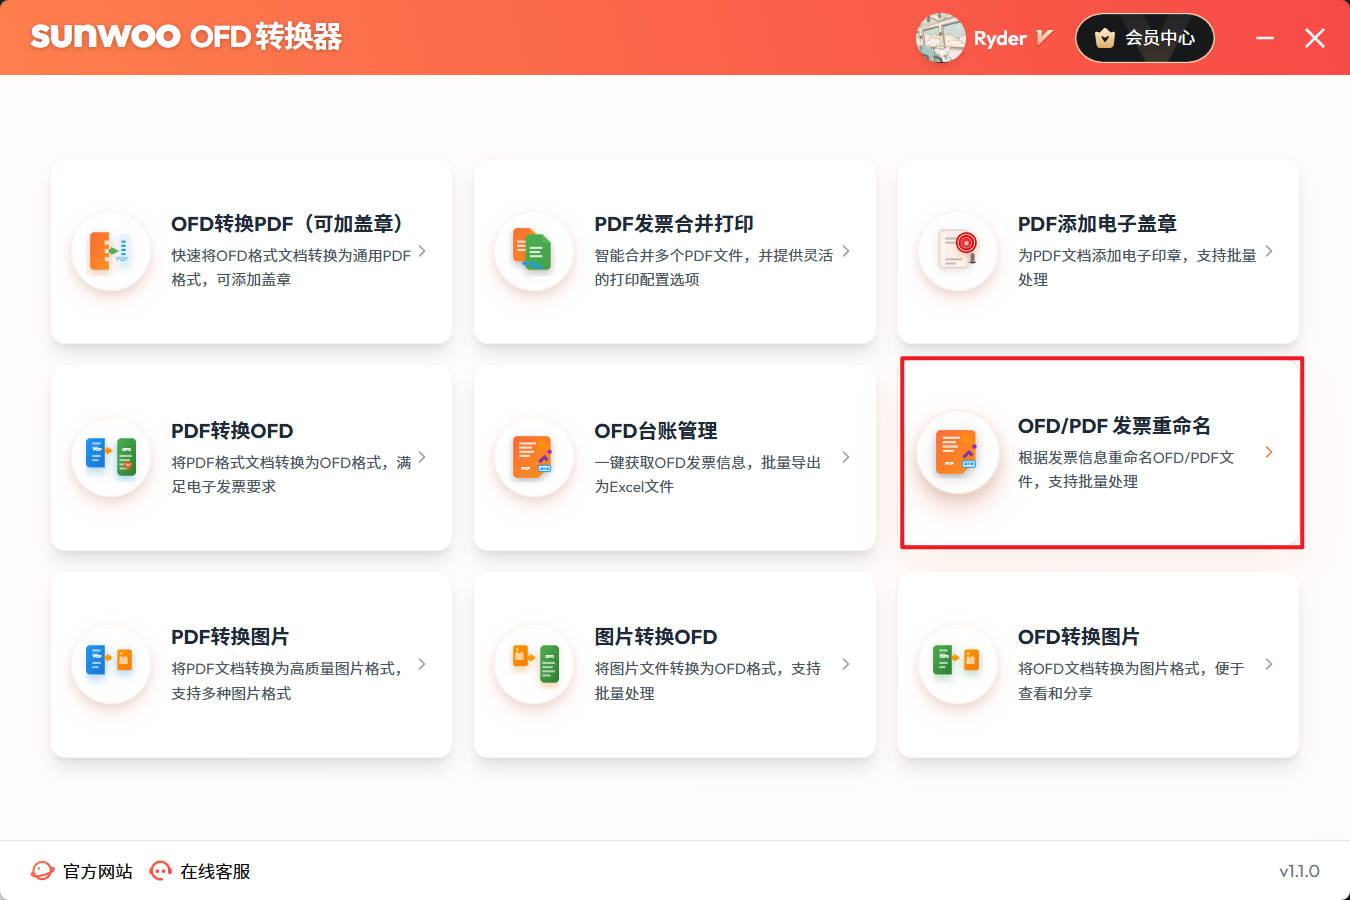
Task: Contact 在线客服 online support
Action: point(215,872)
